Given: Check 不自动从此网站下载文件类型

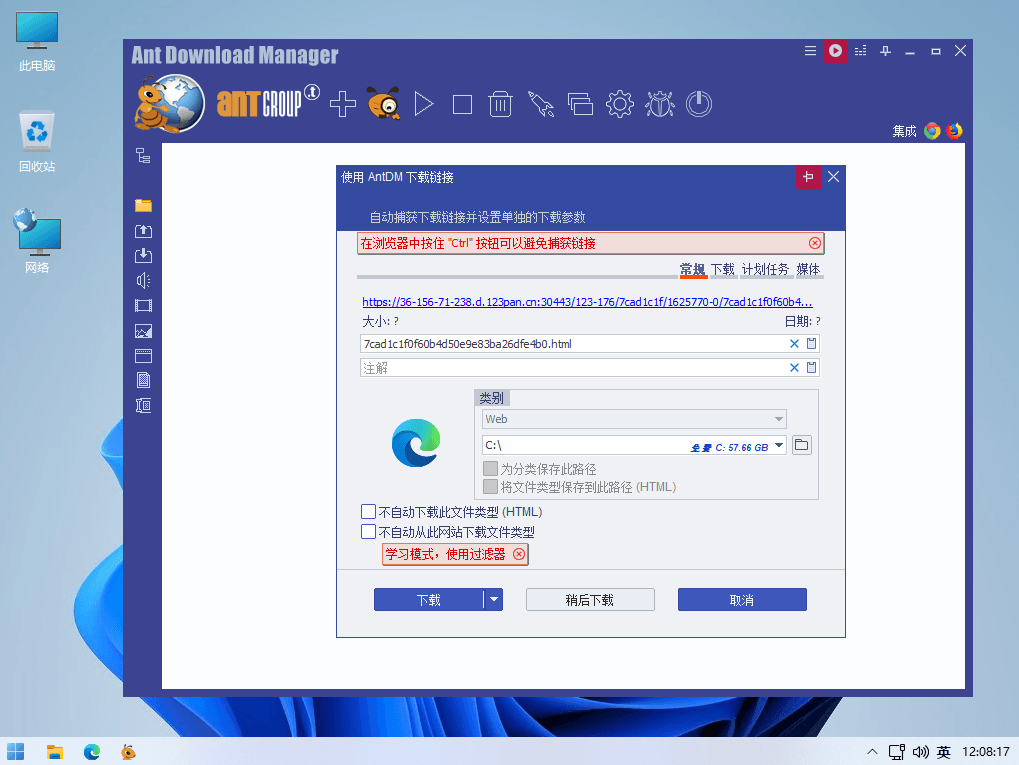Looking at the screenshot, I should coord(368,532).
